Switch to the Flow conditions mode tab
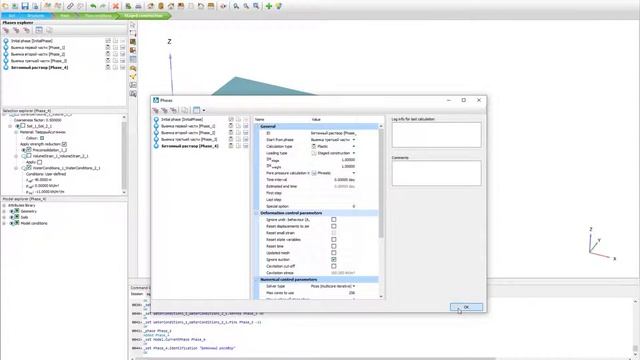The width and height of the screenshot is (640, 360). 98,16
